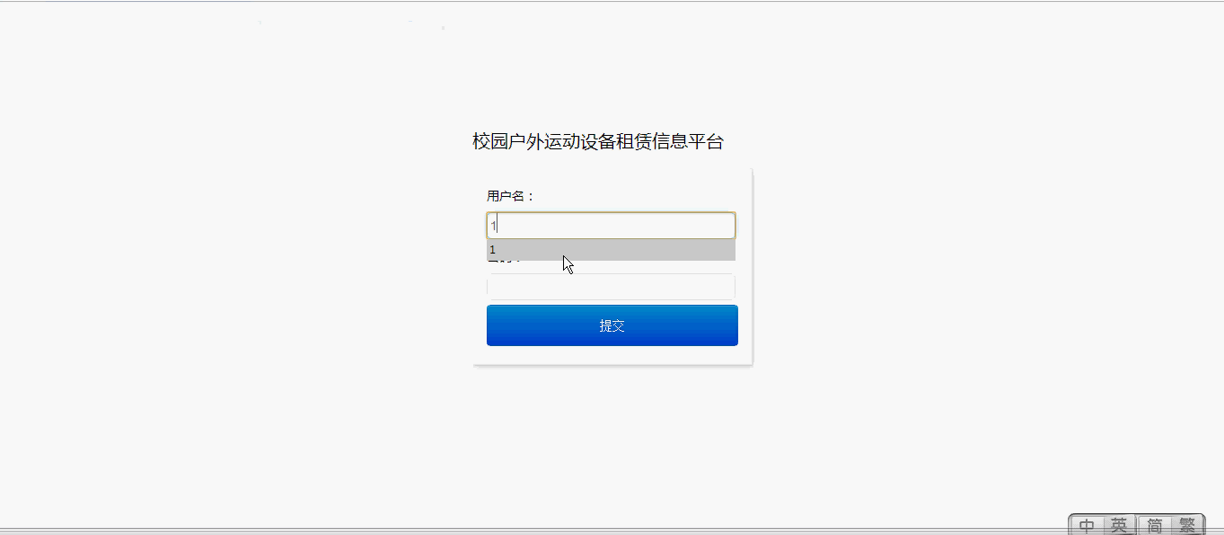Screen dimensions: 1224x535
Task: Click the 提交 submit button
Action: click(612, 326)
